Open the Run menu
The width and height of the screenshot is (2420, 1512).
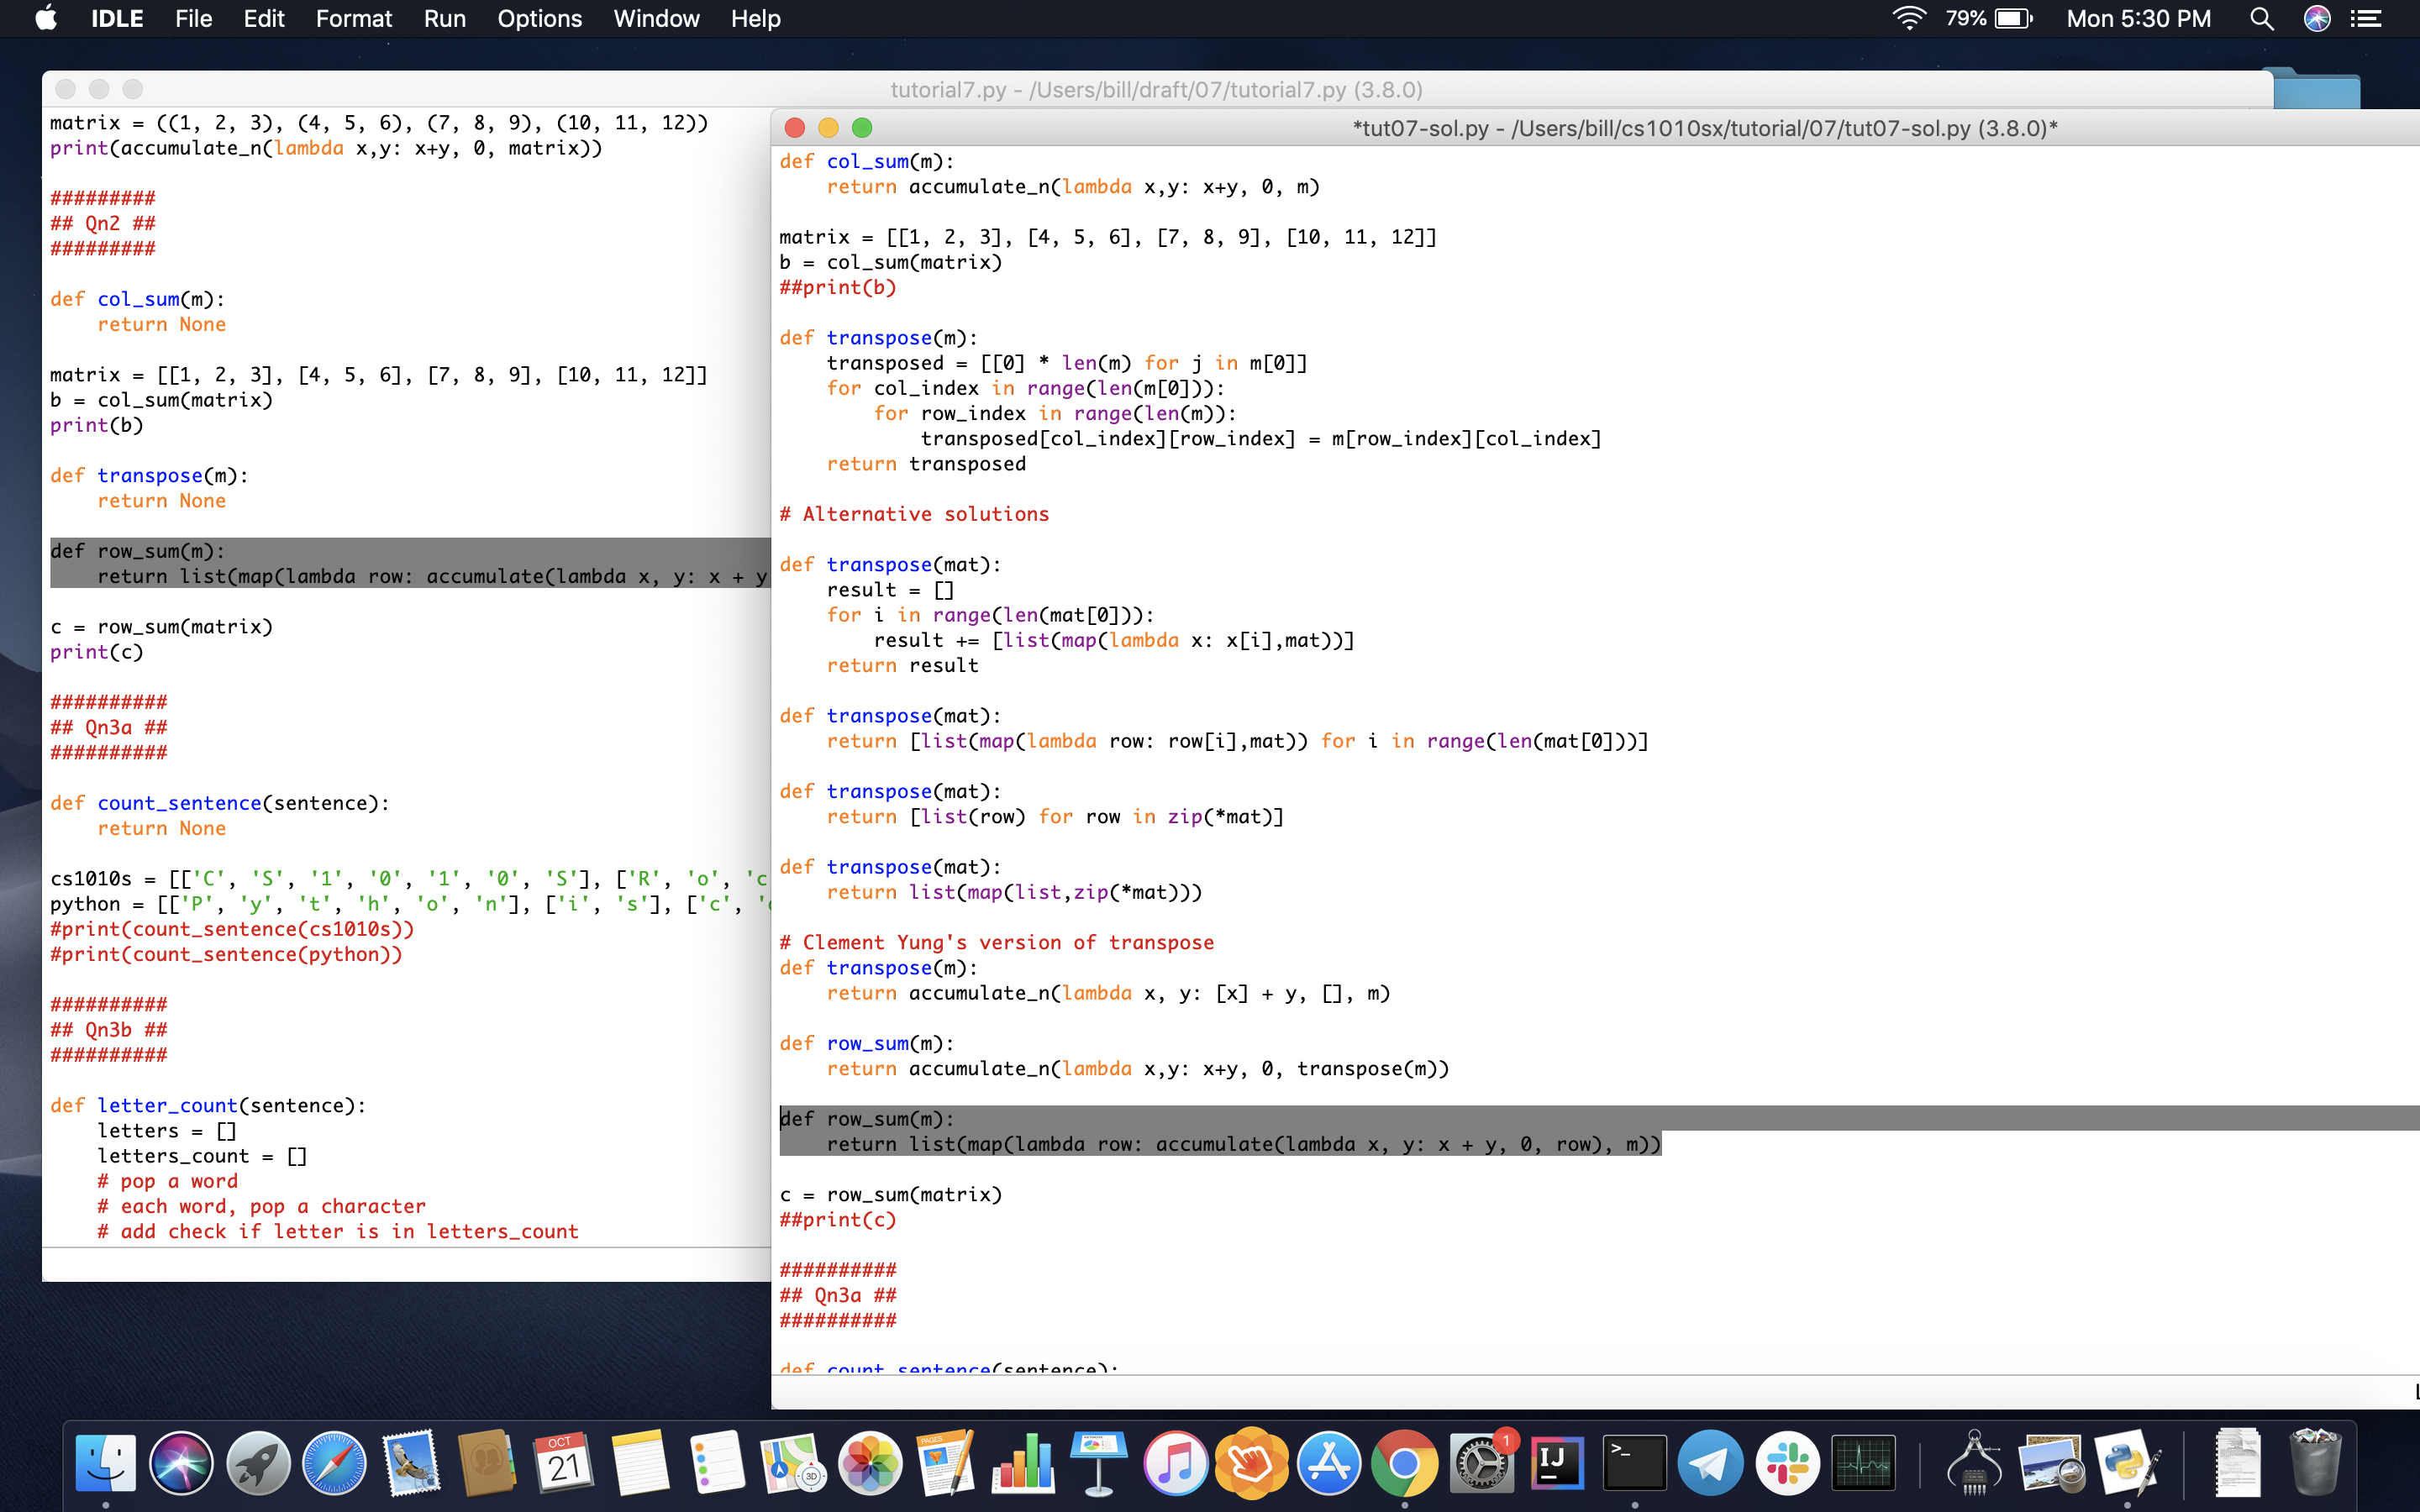pos(444,19)
